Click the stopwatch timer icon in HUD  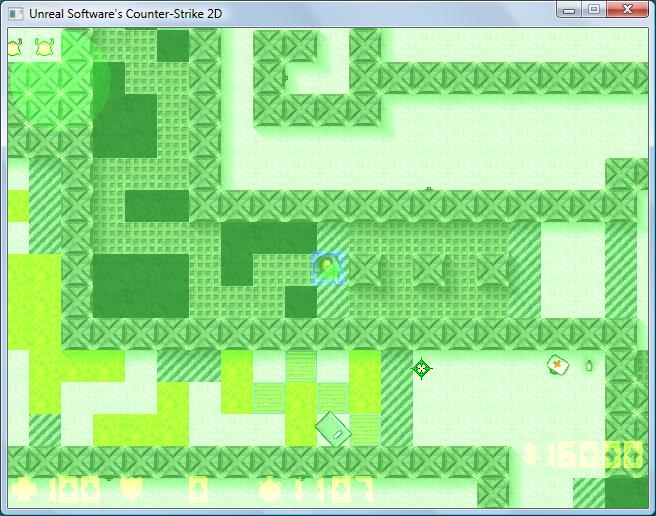[270, 490]
